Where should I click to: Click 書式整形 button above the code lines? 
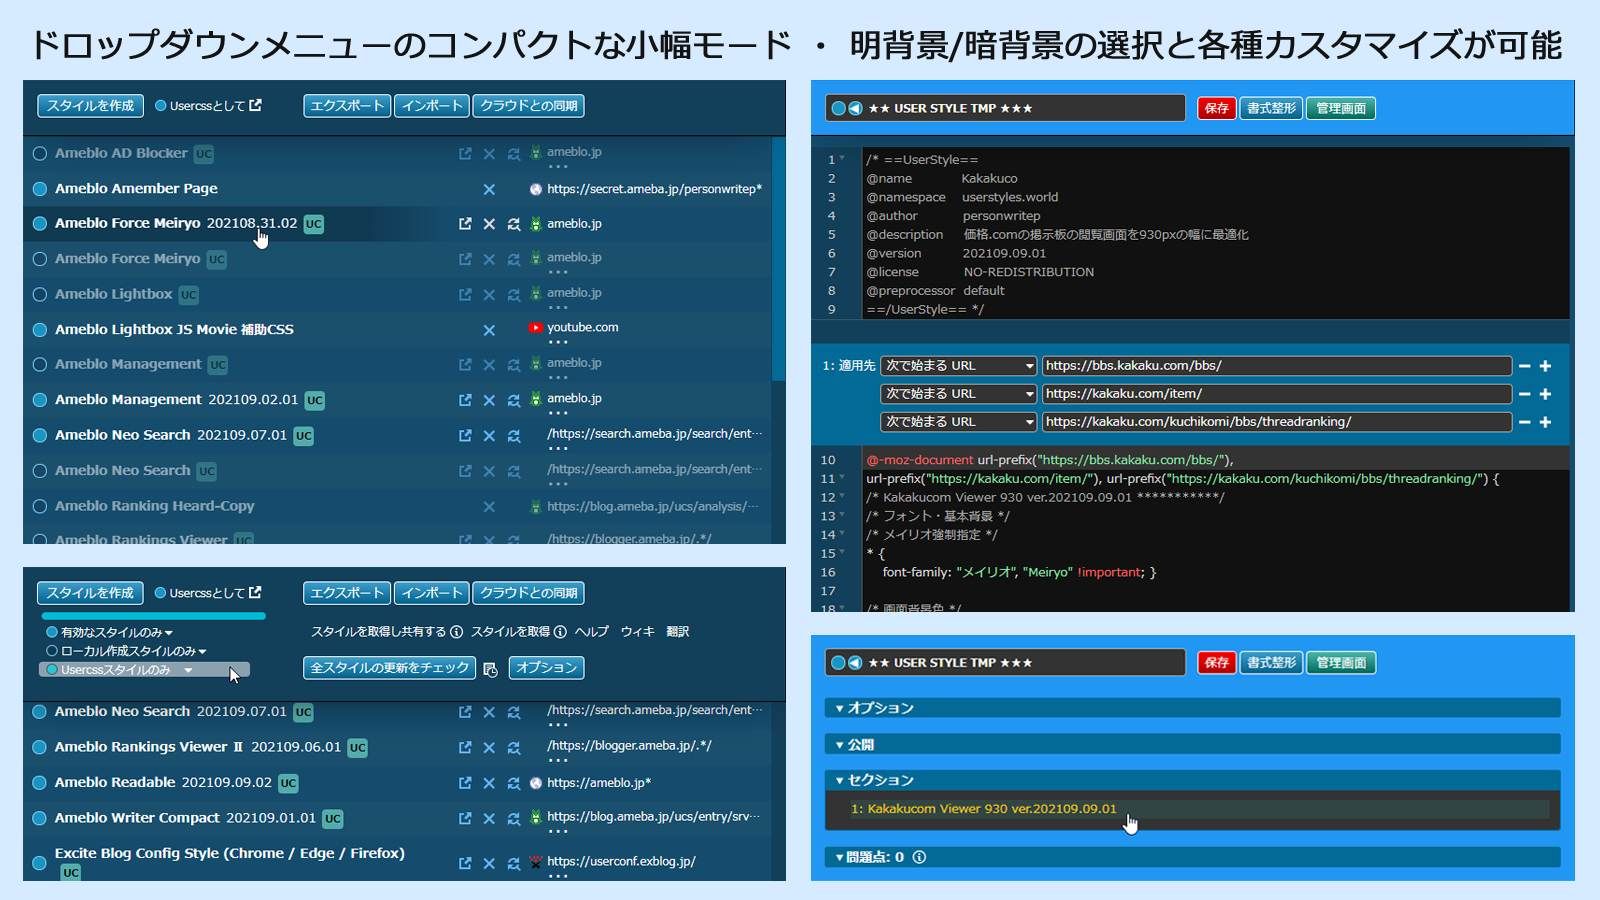1271,108
